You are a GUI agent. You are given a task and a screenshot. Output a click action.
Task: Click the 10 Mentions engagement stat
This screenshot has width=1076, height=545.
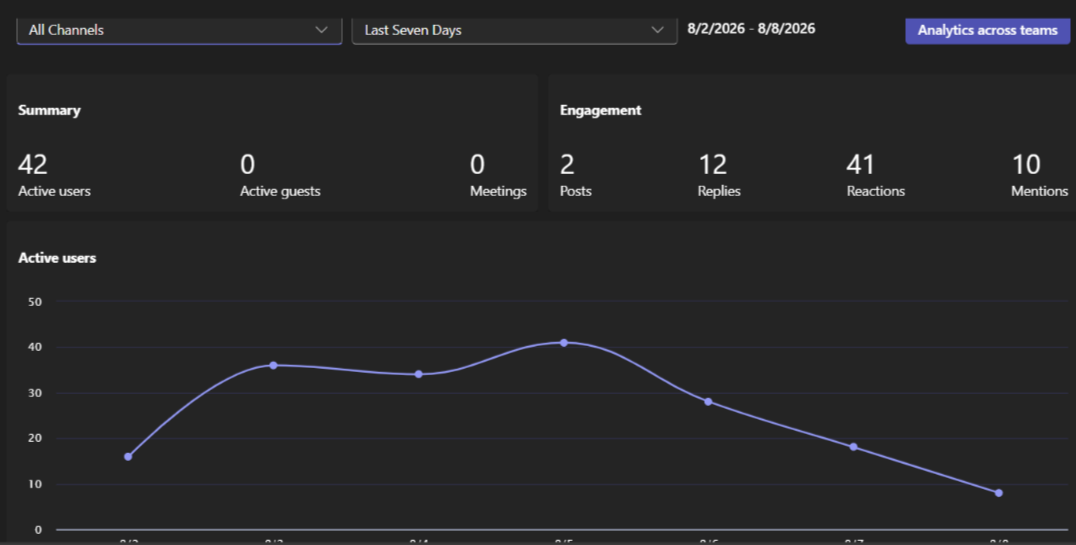tap(1040, 175)
